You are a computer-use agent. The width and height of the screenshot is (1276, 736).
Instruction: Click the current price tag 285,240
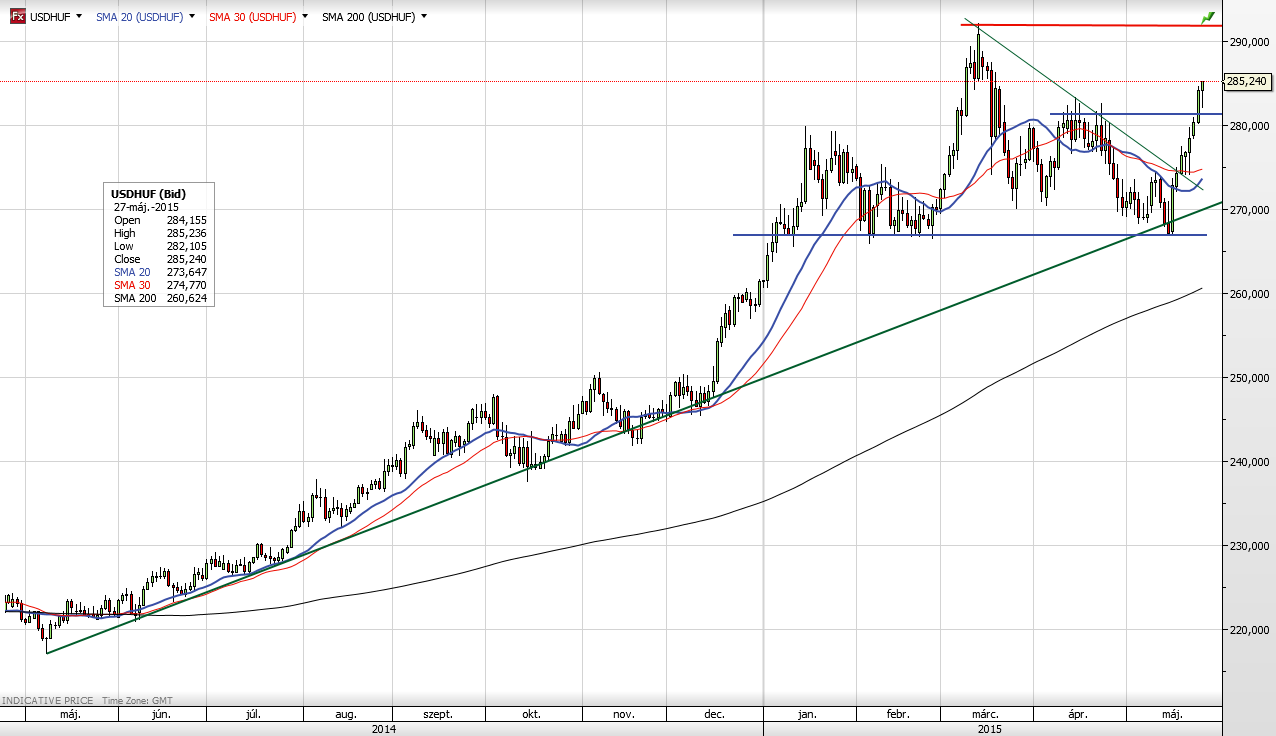(x=1246, y=82)
